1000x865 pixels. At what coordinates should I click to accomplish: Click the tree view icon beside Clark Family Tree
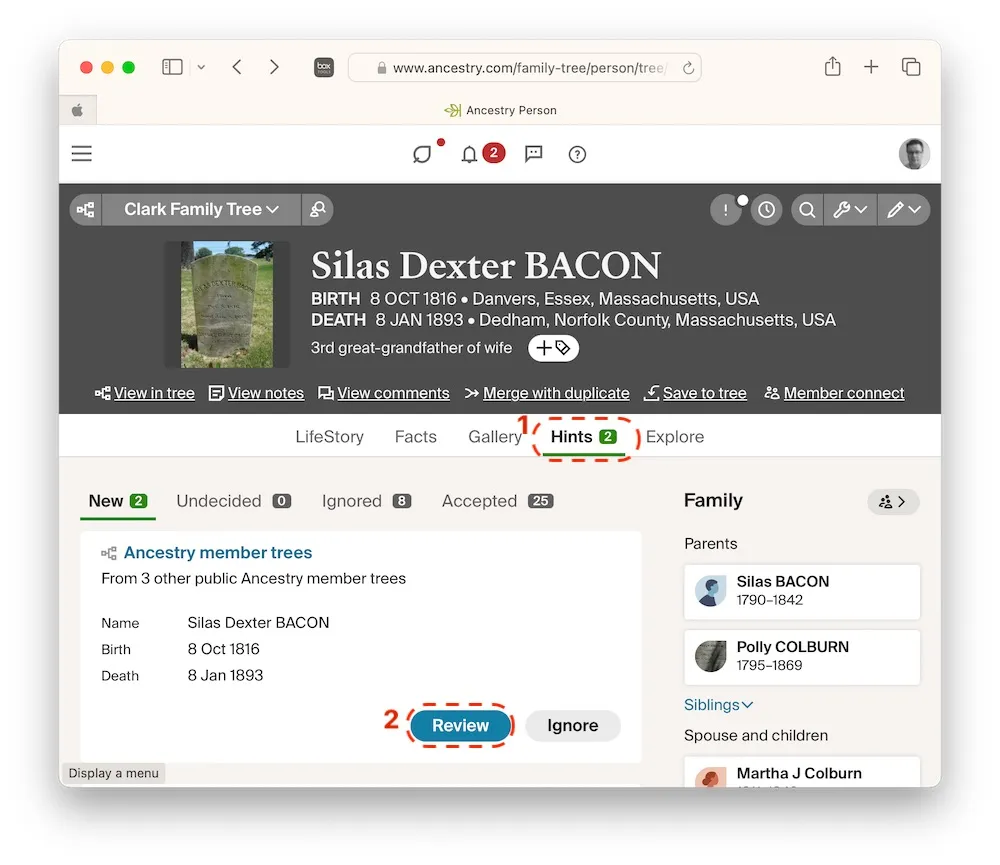tap(85, 209)
